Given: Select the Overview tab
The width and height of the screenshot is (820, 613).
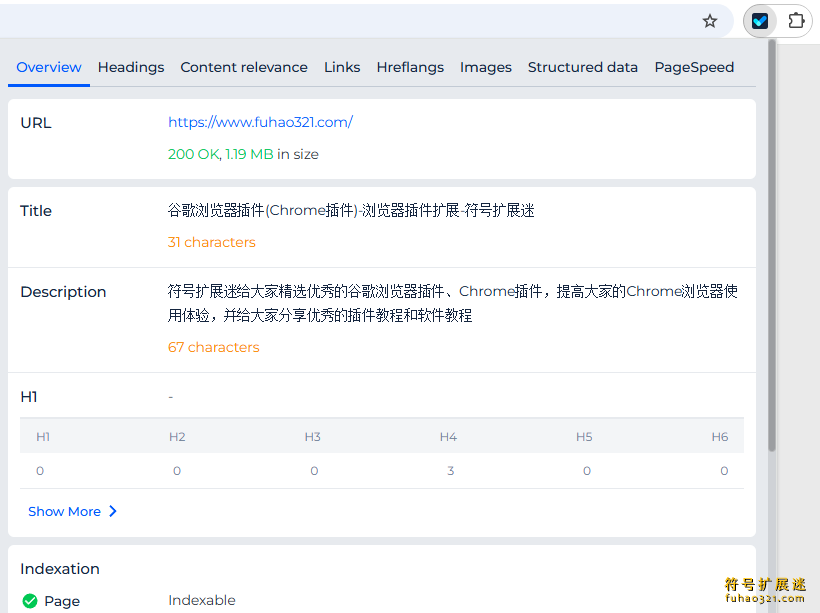Looking at the screenshot, I should 49,67.
